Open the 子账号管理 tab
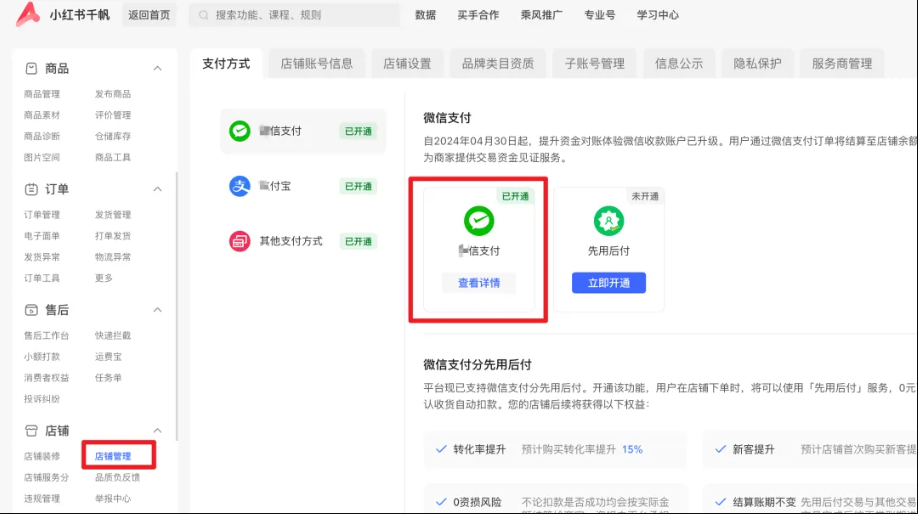Viewport: 918px width, 514px height. pyautogui.click(x=594, y=63)
